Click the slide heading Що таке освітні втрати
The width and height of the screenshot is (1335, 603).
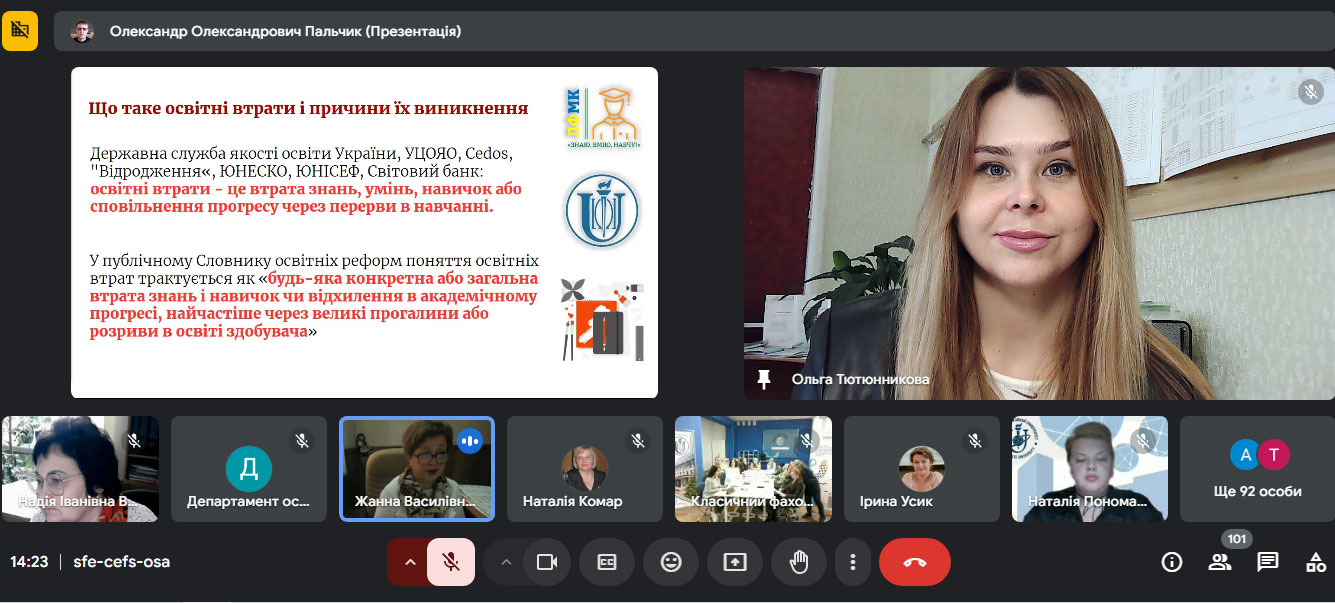click(308, 108)
